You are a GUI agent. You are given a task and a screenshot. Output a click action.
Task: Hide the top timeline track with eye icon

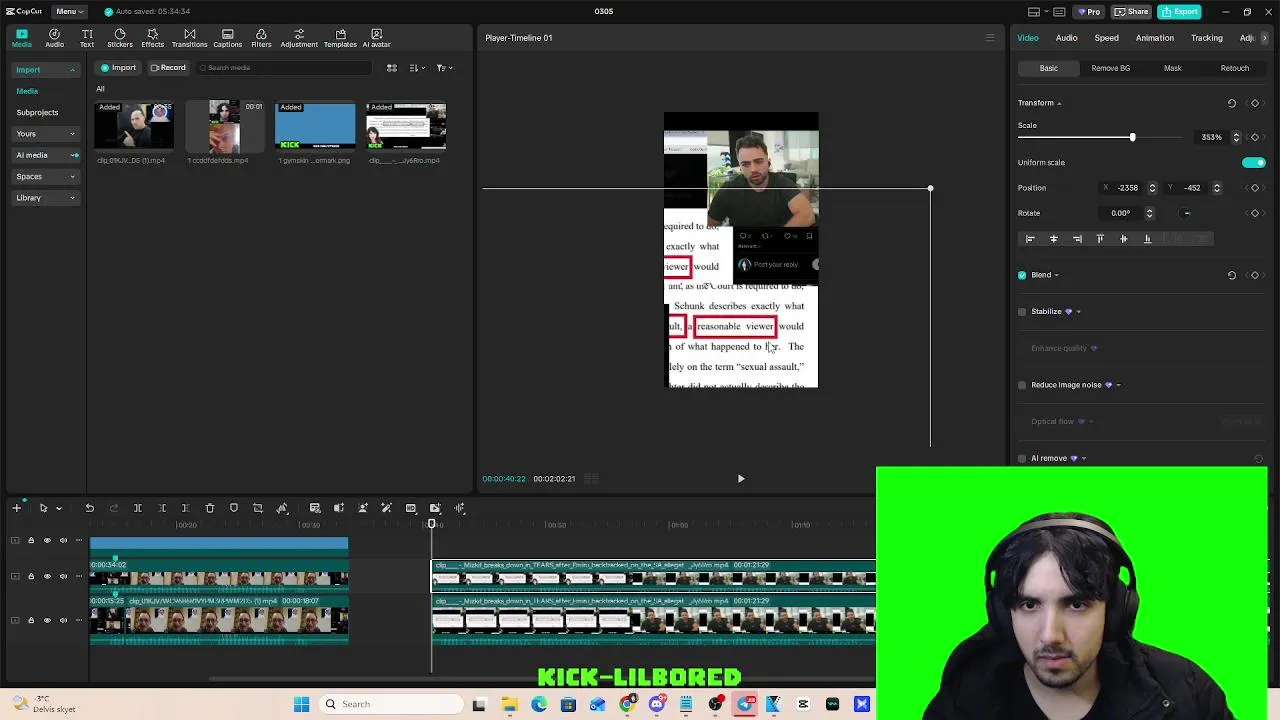click(47, 541)
